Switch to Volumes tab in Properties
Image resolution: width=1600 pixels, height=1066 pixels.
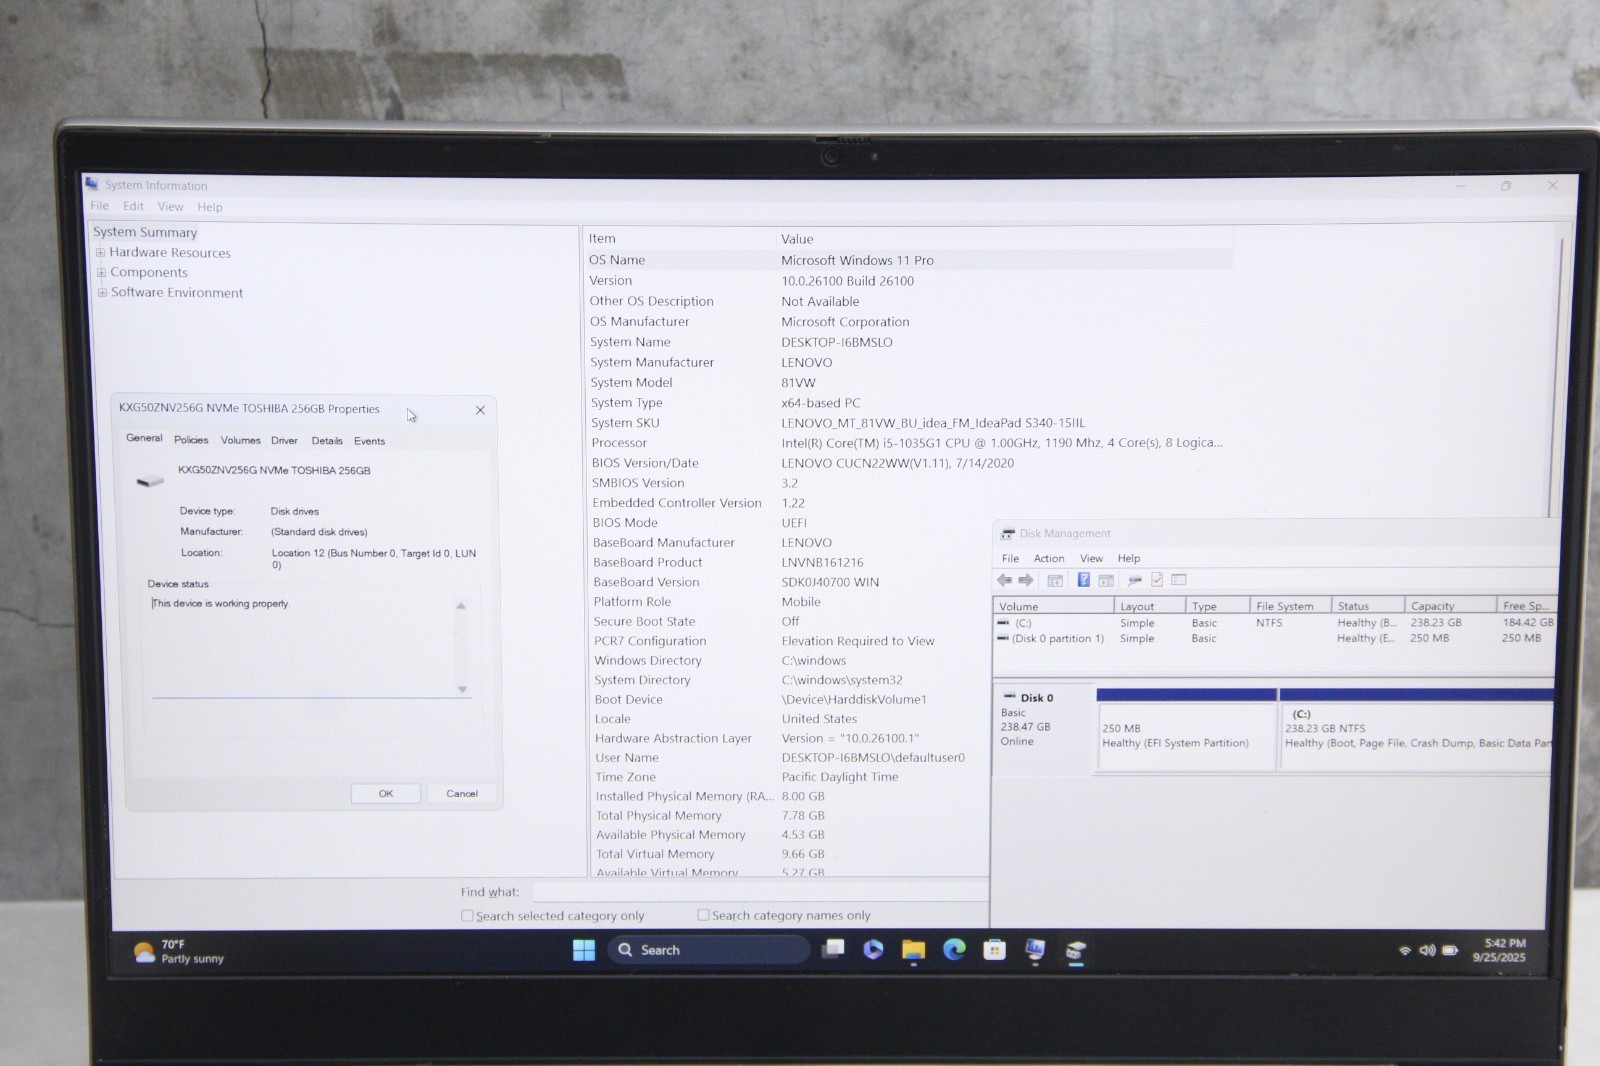(x=240, y=440)
